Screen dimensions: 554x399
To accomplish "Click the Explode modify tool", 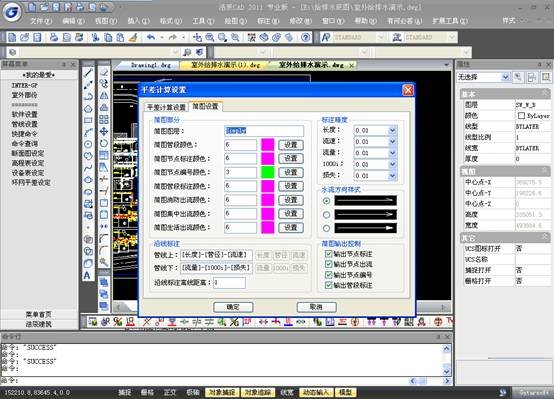I will click(104, 262).
